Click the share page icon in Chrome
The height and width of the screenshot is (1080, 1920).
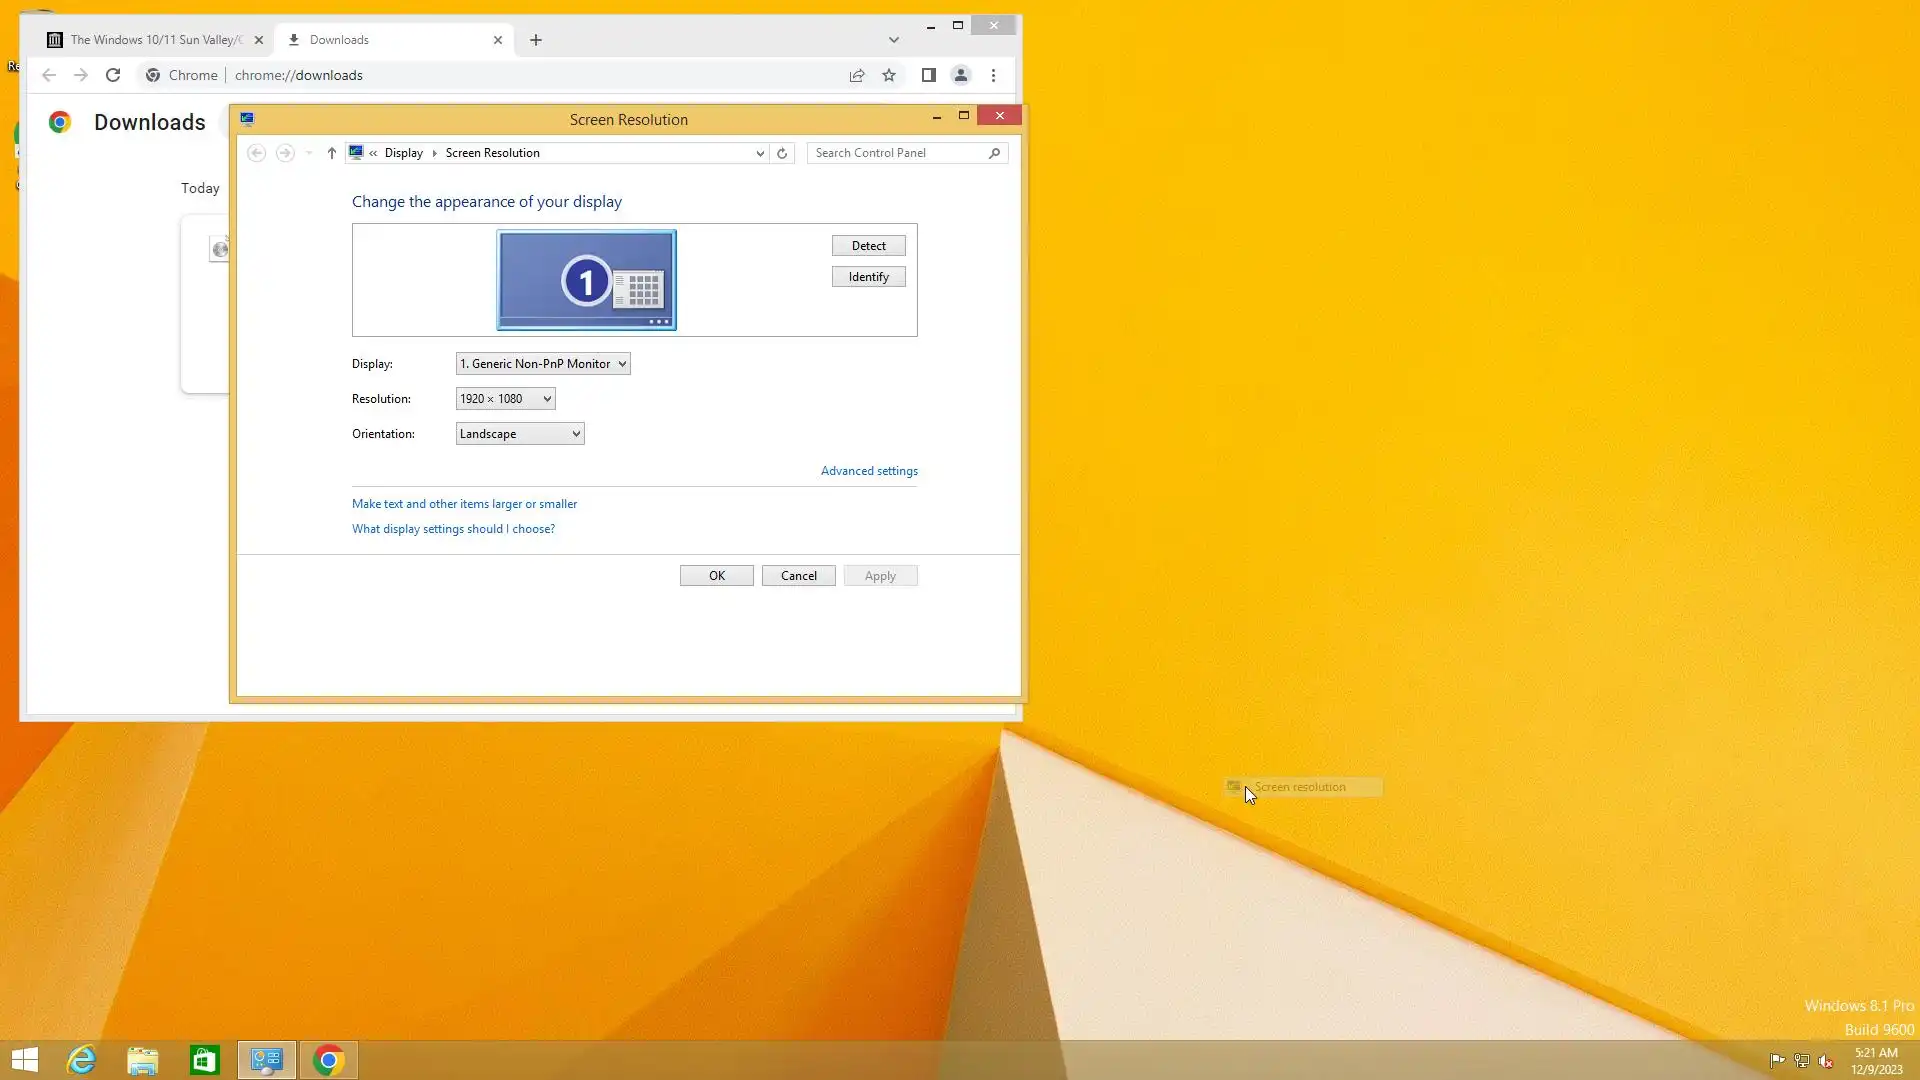pyautogui.click(x=857, y=75)
